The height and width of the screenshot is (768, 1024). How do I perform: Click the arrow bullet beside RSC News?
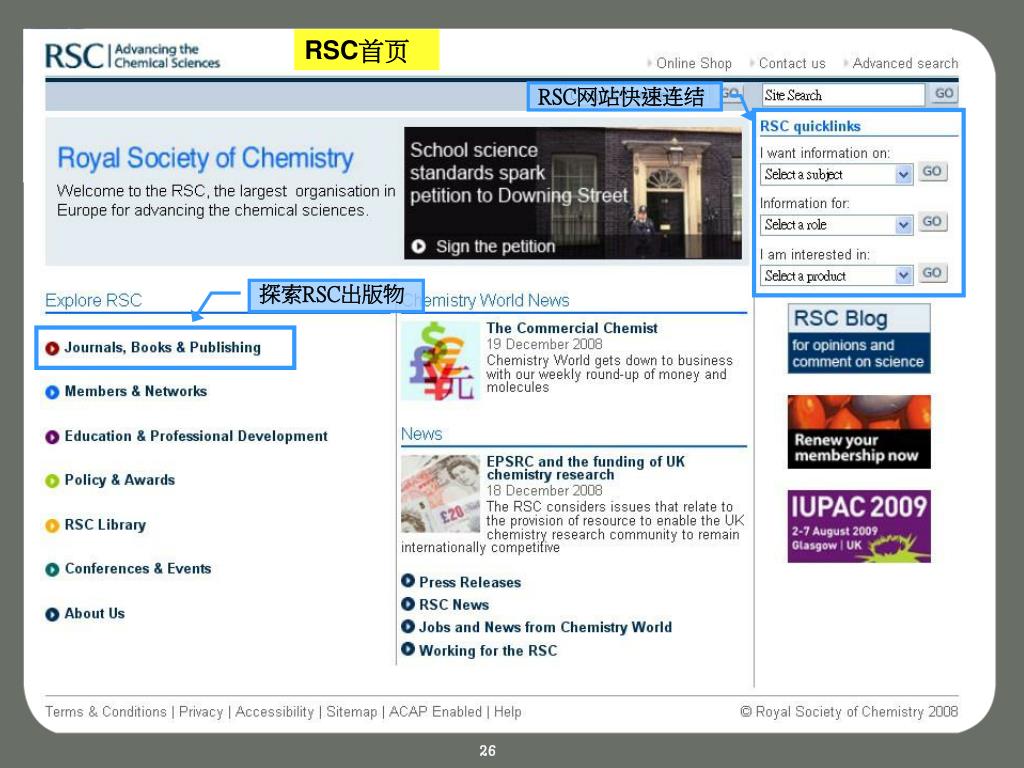pos(408,603)
